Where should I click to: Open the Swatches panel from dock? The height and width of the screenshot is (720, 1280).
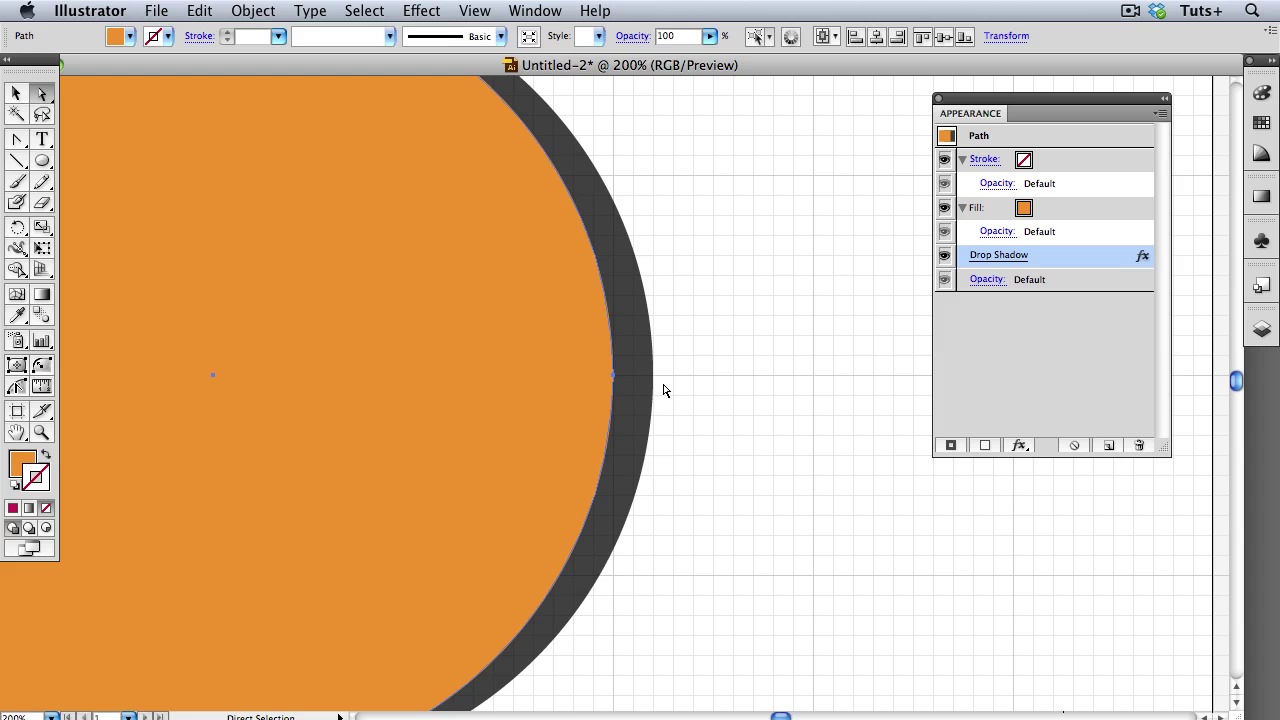(x=1261, y=123)
